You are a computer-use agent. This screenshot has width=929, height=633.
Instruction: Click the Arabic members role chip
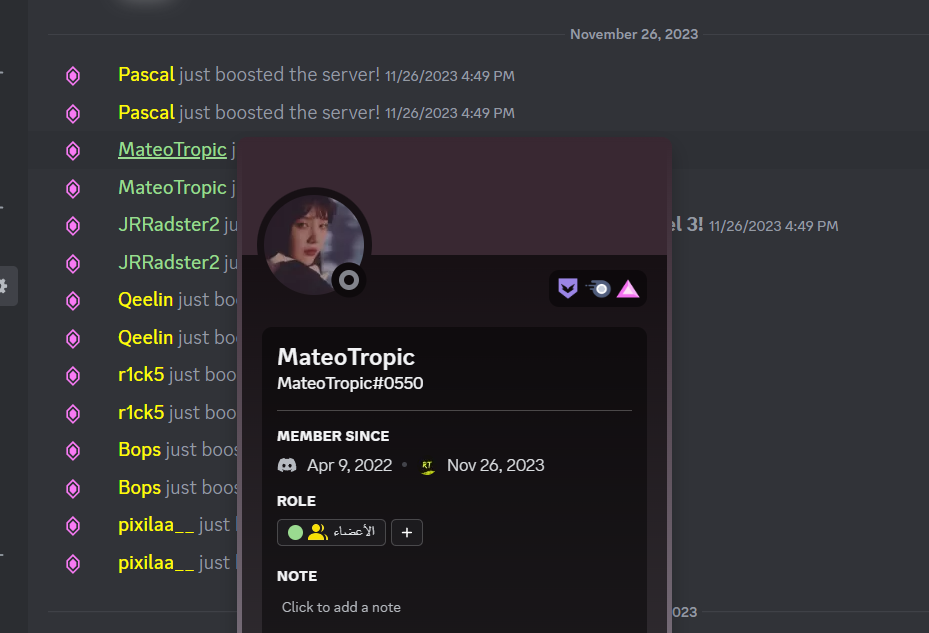pos(331,532)
